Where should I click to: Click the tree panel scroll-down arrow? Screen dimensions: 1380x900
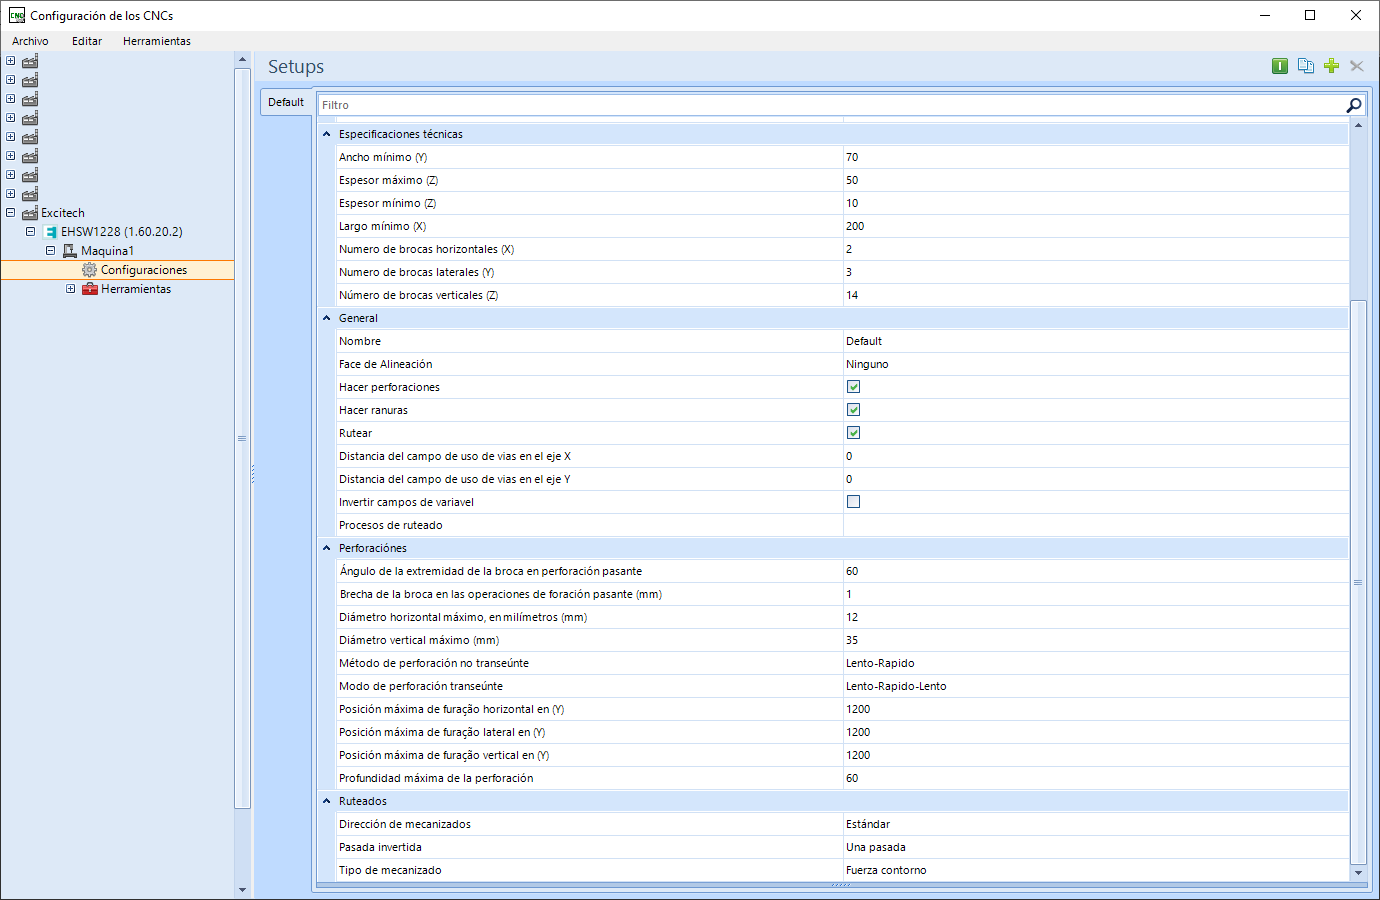242,889
